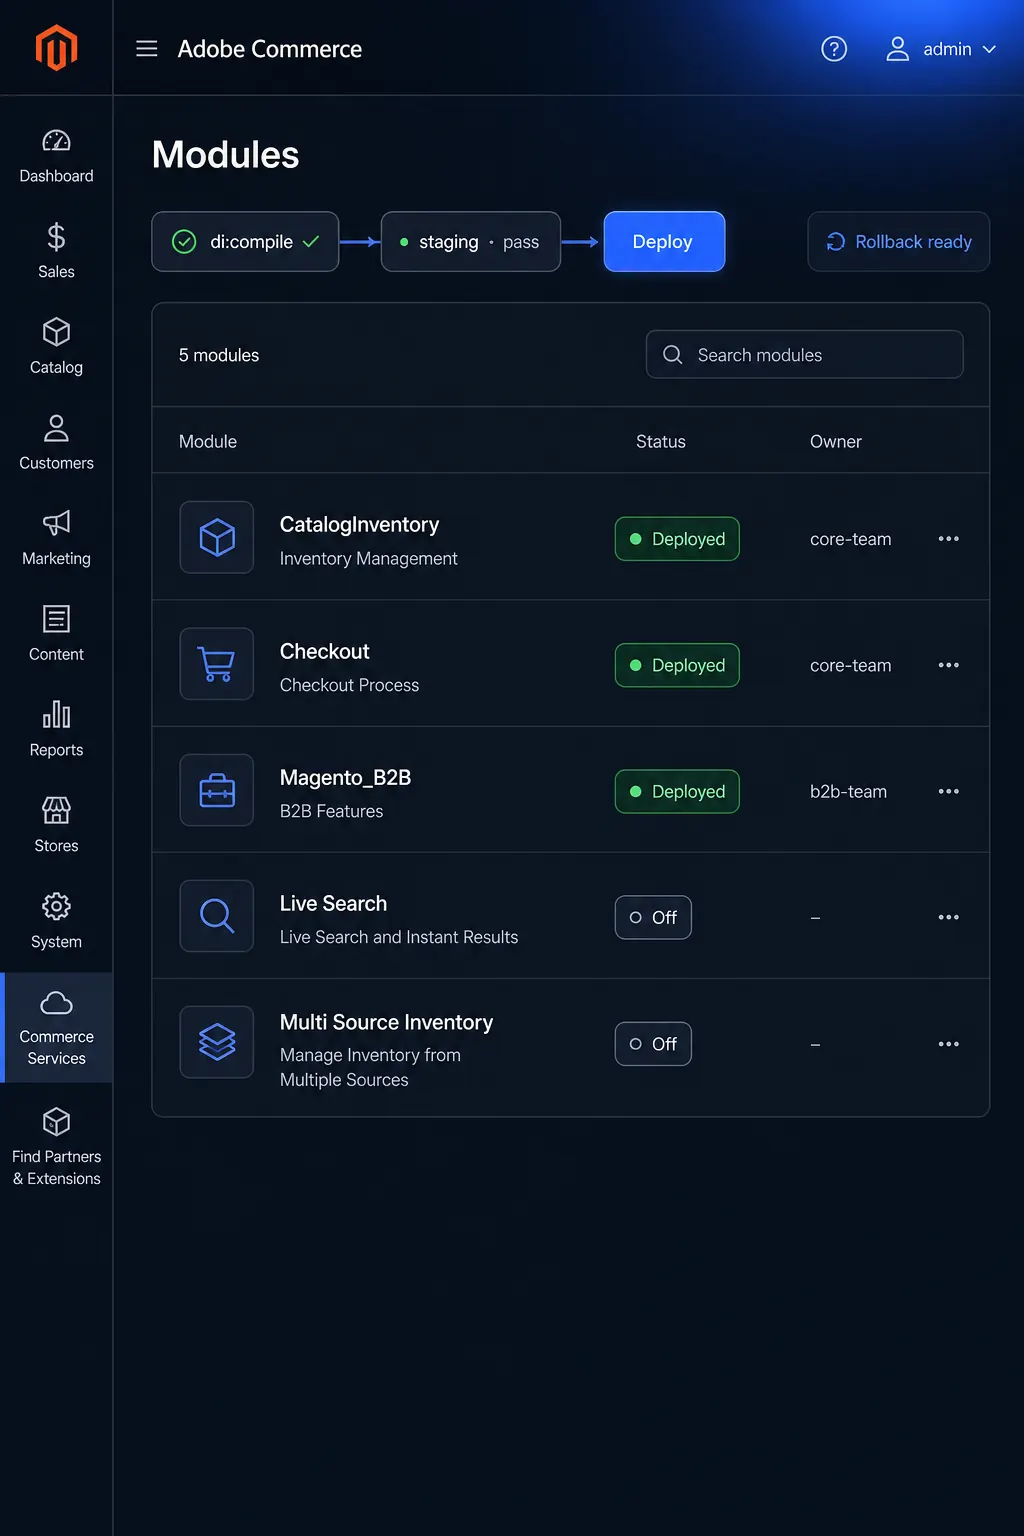Go to Dashboard in sidebar
The height and width of the screenshot is (1536, 1024).
point(56,157)
